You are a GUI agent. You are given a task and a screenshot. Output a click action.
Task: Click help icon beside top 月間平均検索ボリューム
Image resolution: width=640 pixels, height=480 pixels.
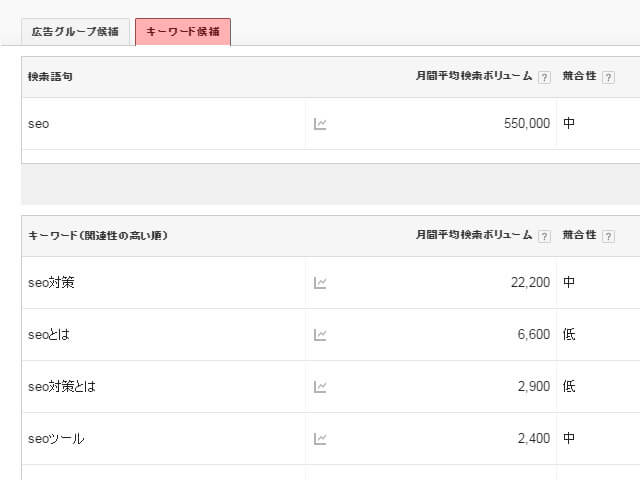pos(544,77)
